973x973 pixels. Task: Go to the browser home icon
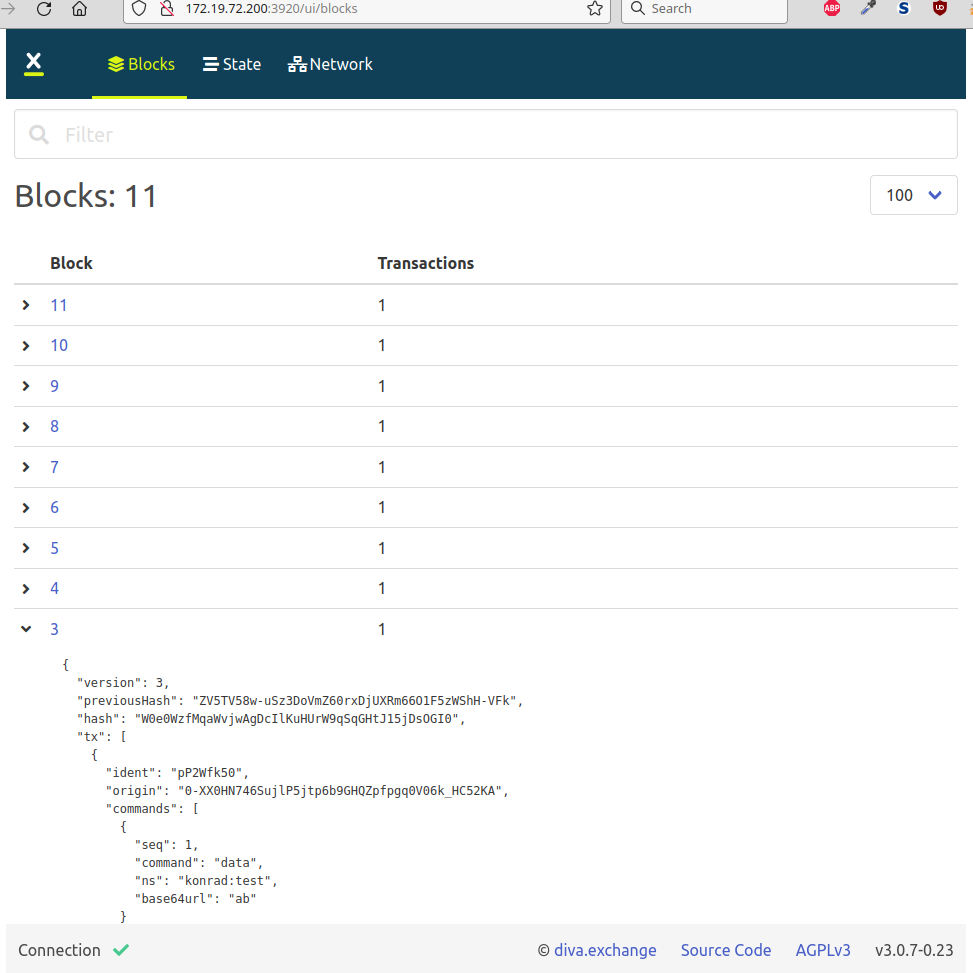79,9
